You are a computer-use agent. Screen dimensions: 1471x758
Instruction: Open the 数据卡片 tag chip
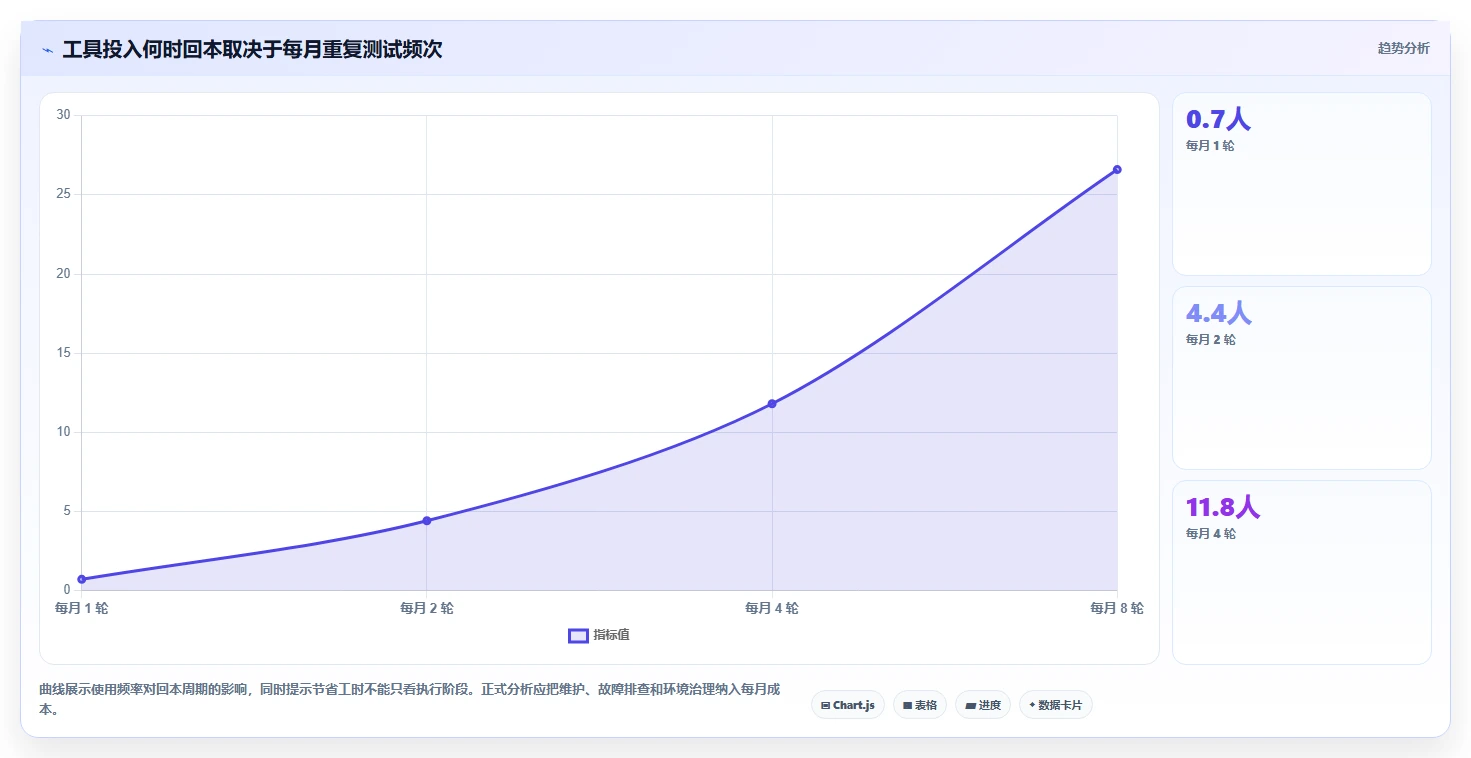(x=1056, y=705)
